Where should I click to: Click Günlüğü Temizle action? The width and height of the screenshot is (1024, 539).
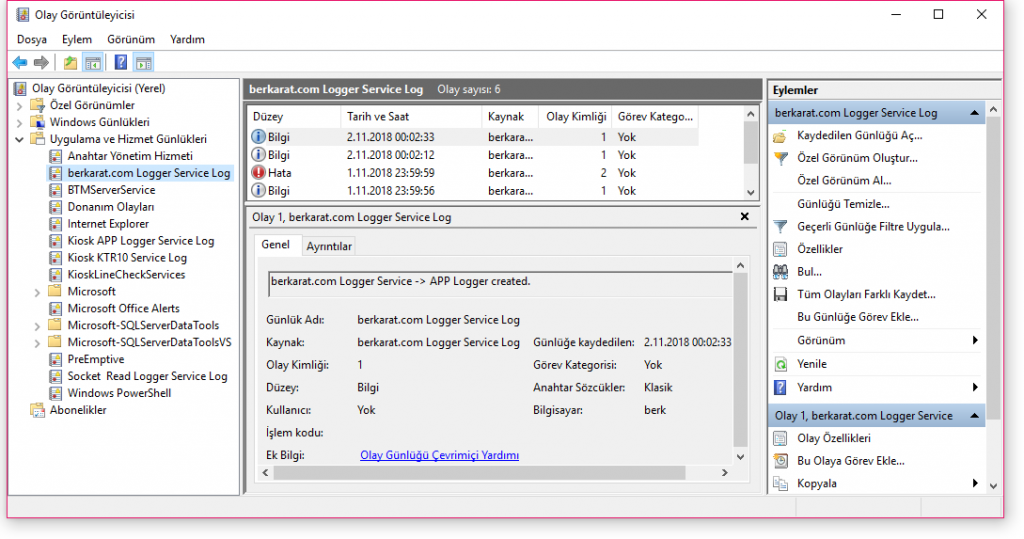click(843, 204)
